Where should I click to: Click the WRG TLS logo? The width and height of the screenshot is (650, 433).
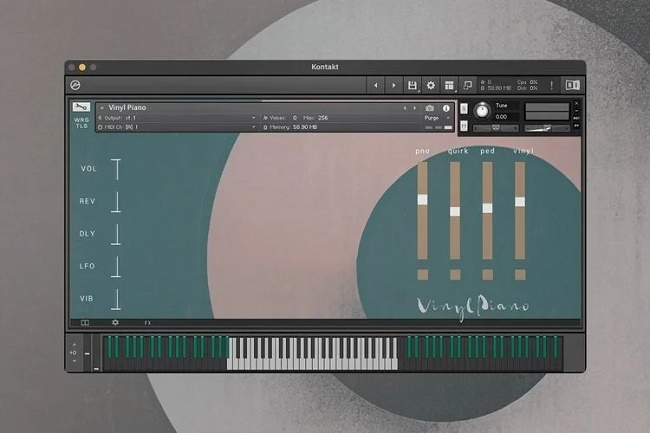pyautogui.click(x=81, y=123)
